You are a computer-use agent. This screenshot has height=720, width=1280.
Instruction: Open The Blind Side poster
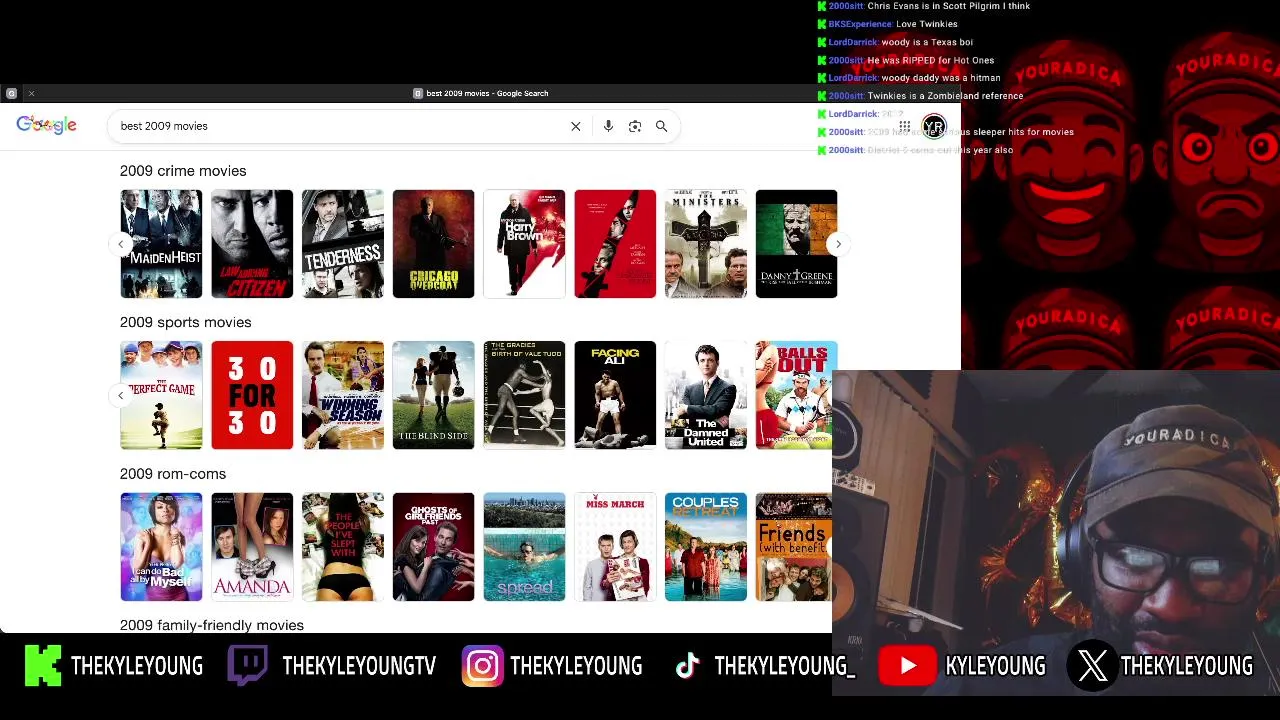tap(433, 395)
